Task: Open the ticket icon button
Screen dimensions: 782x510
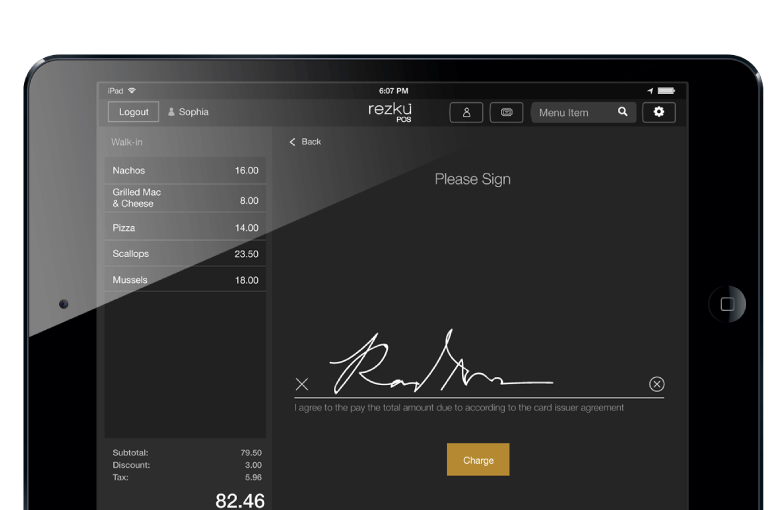Action: [506, 112]
